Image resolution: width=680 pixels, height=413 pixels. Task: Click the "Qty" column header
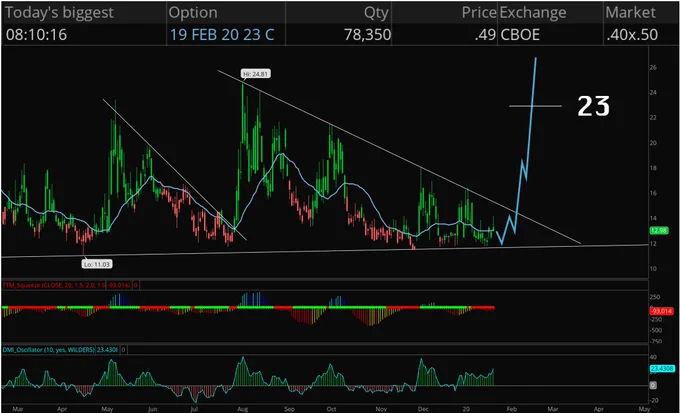coord(376,12)
